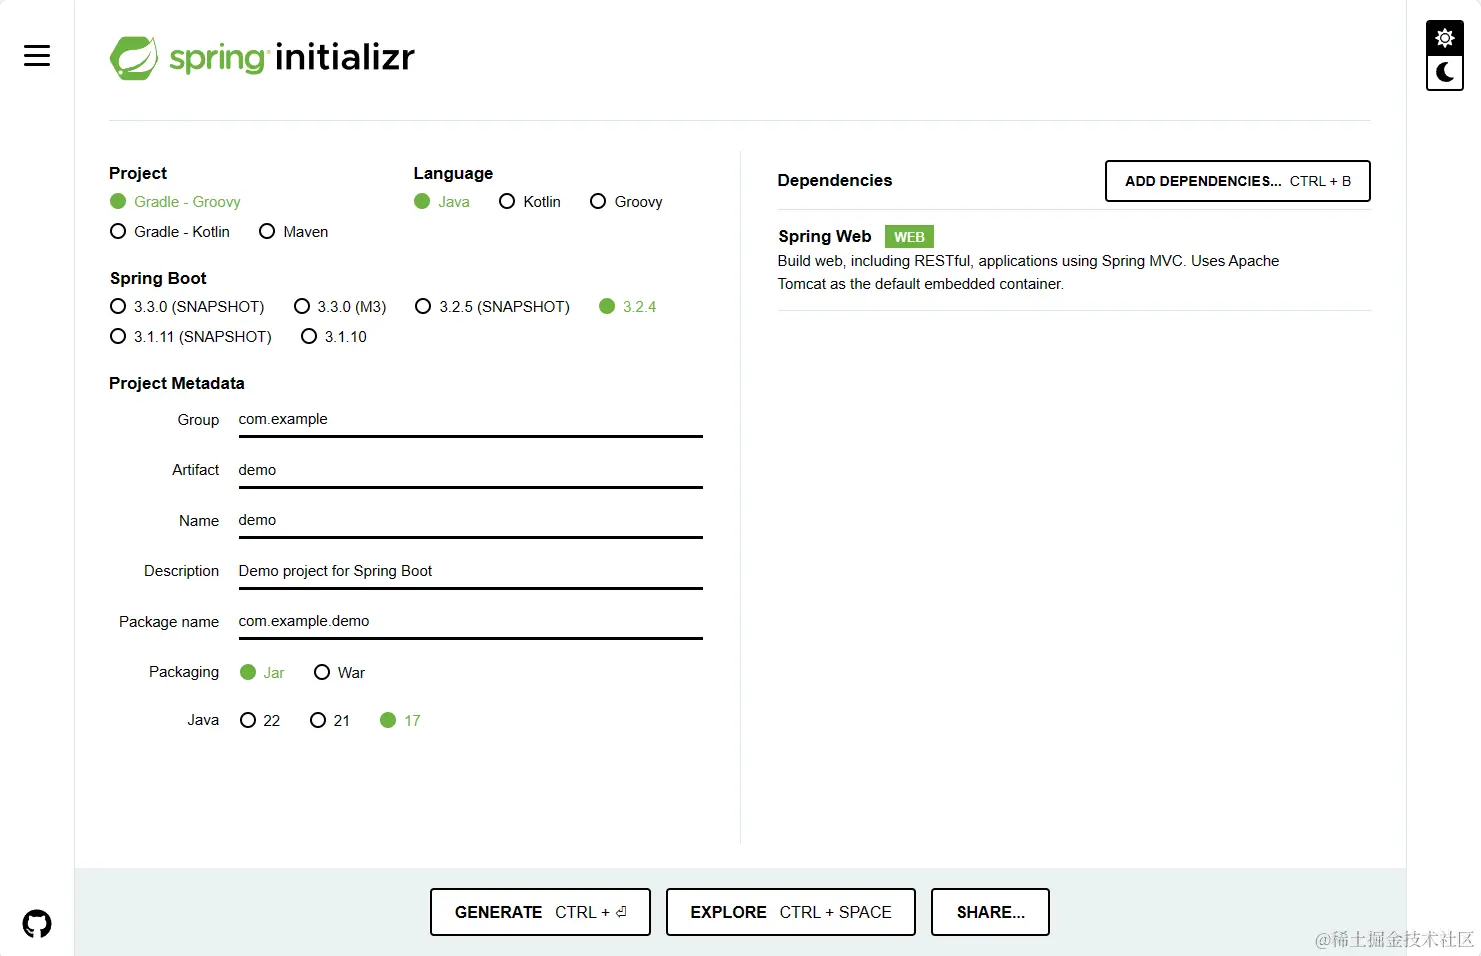Select Spring Boot 3.3.0 (SNAPSHOT)
1481x956 pixels.
tap(187, 307)
